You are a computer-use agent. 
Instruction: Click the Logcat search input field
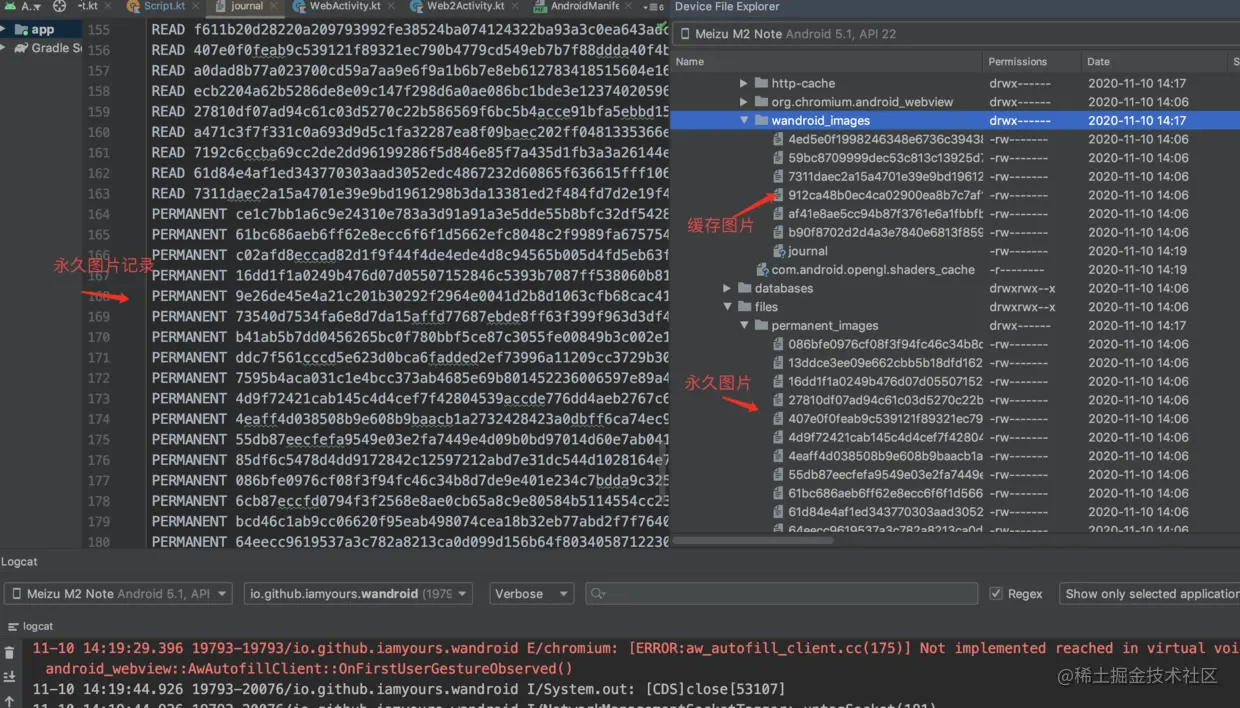[781, 594]
